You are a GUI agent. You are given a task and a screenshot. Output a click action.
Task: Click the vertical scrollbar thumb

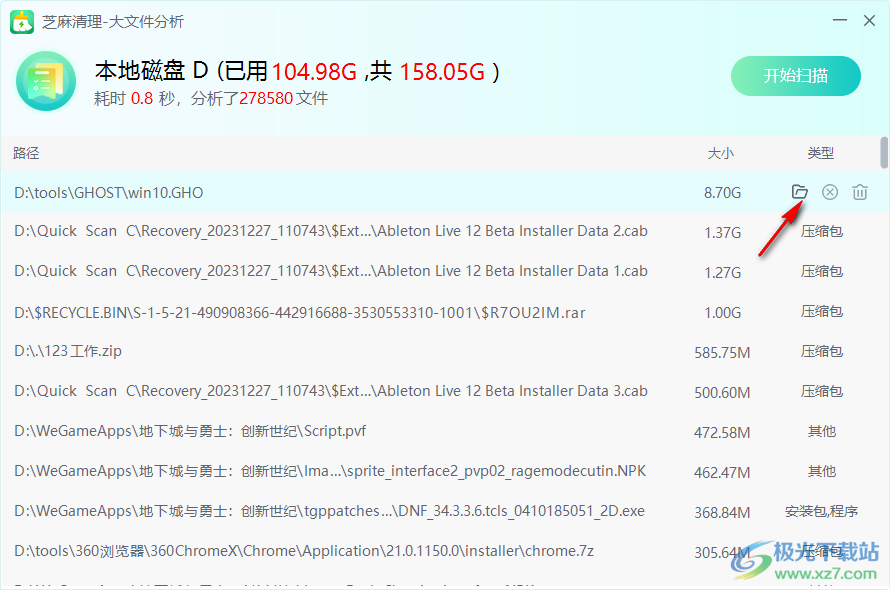[884, 153]
